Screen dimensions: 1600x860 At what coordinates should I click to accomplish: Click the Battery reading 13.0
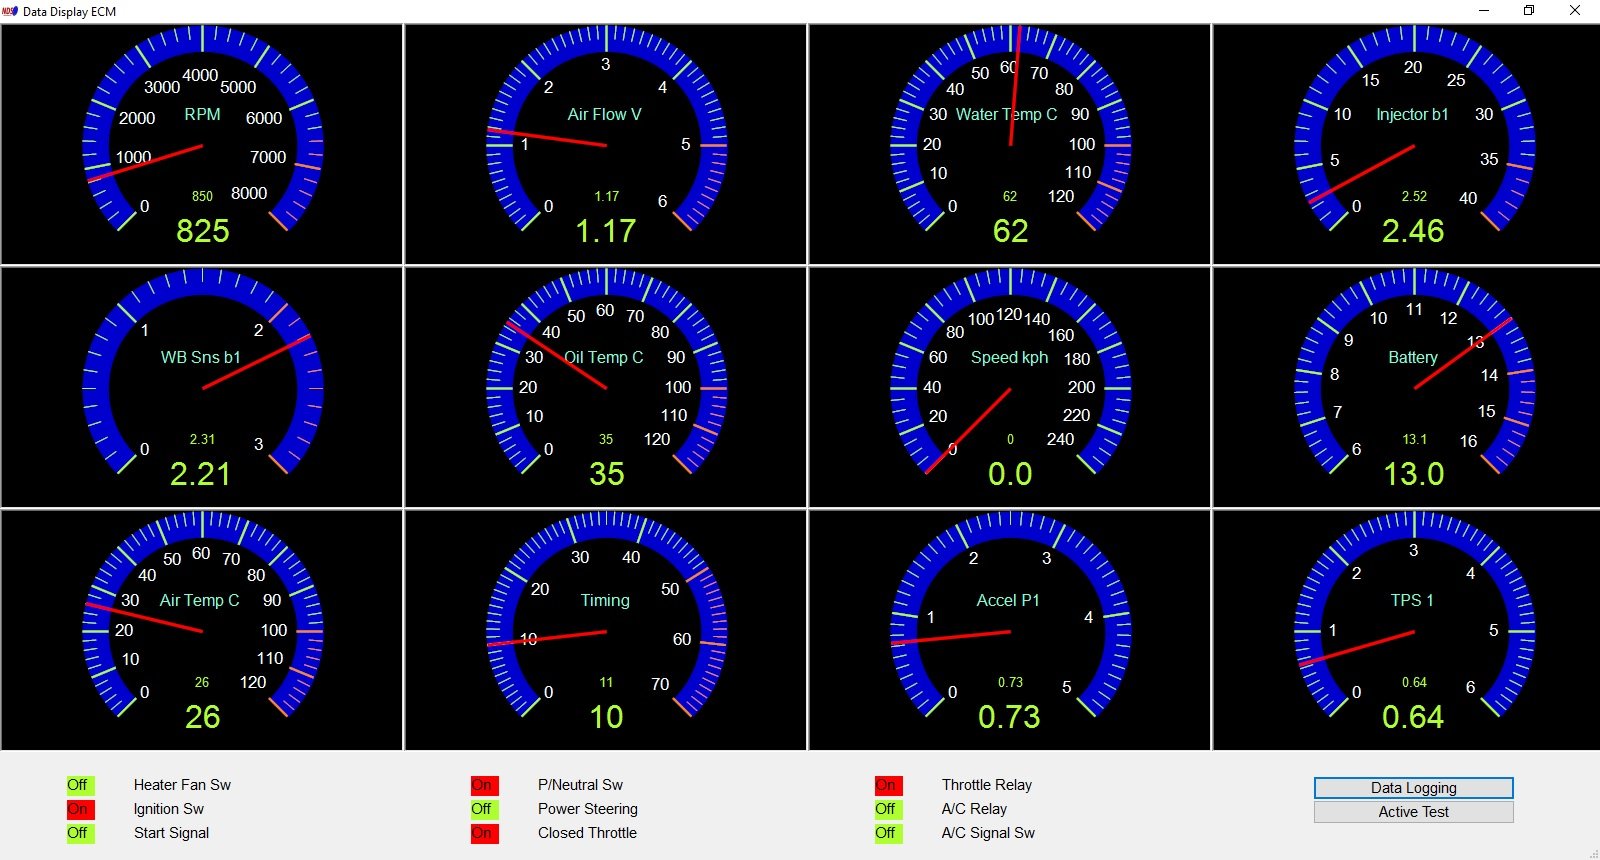[1413, 474]
